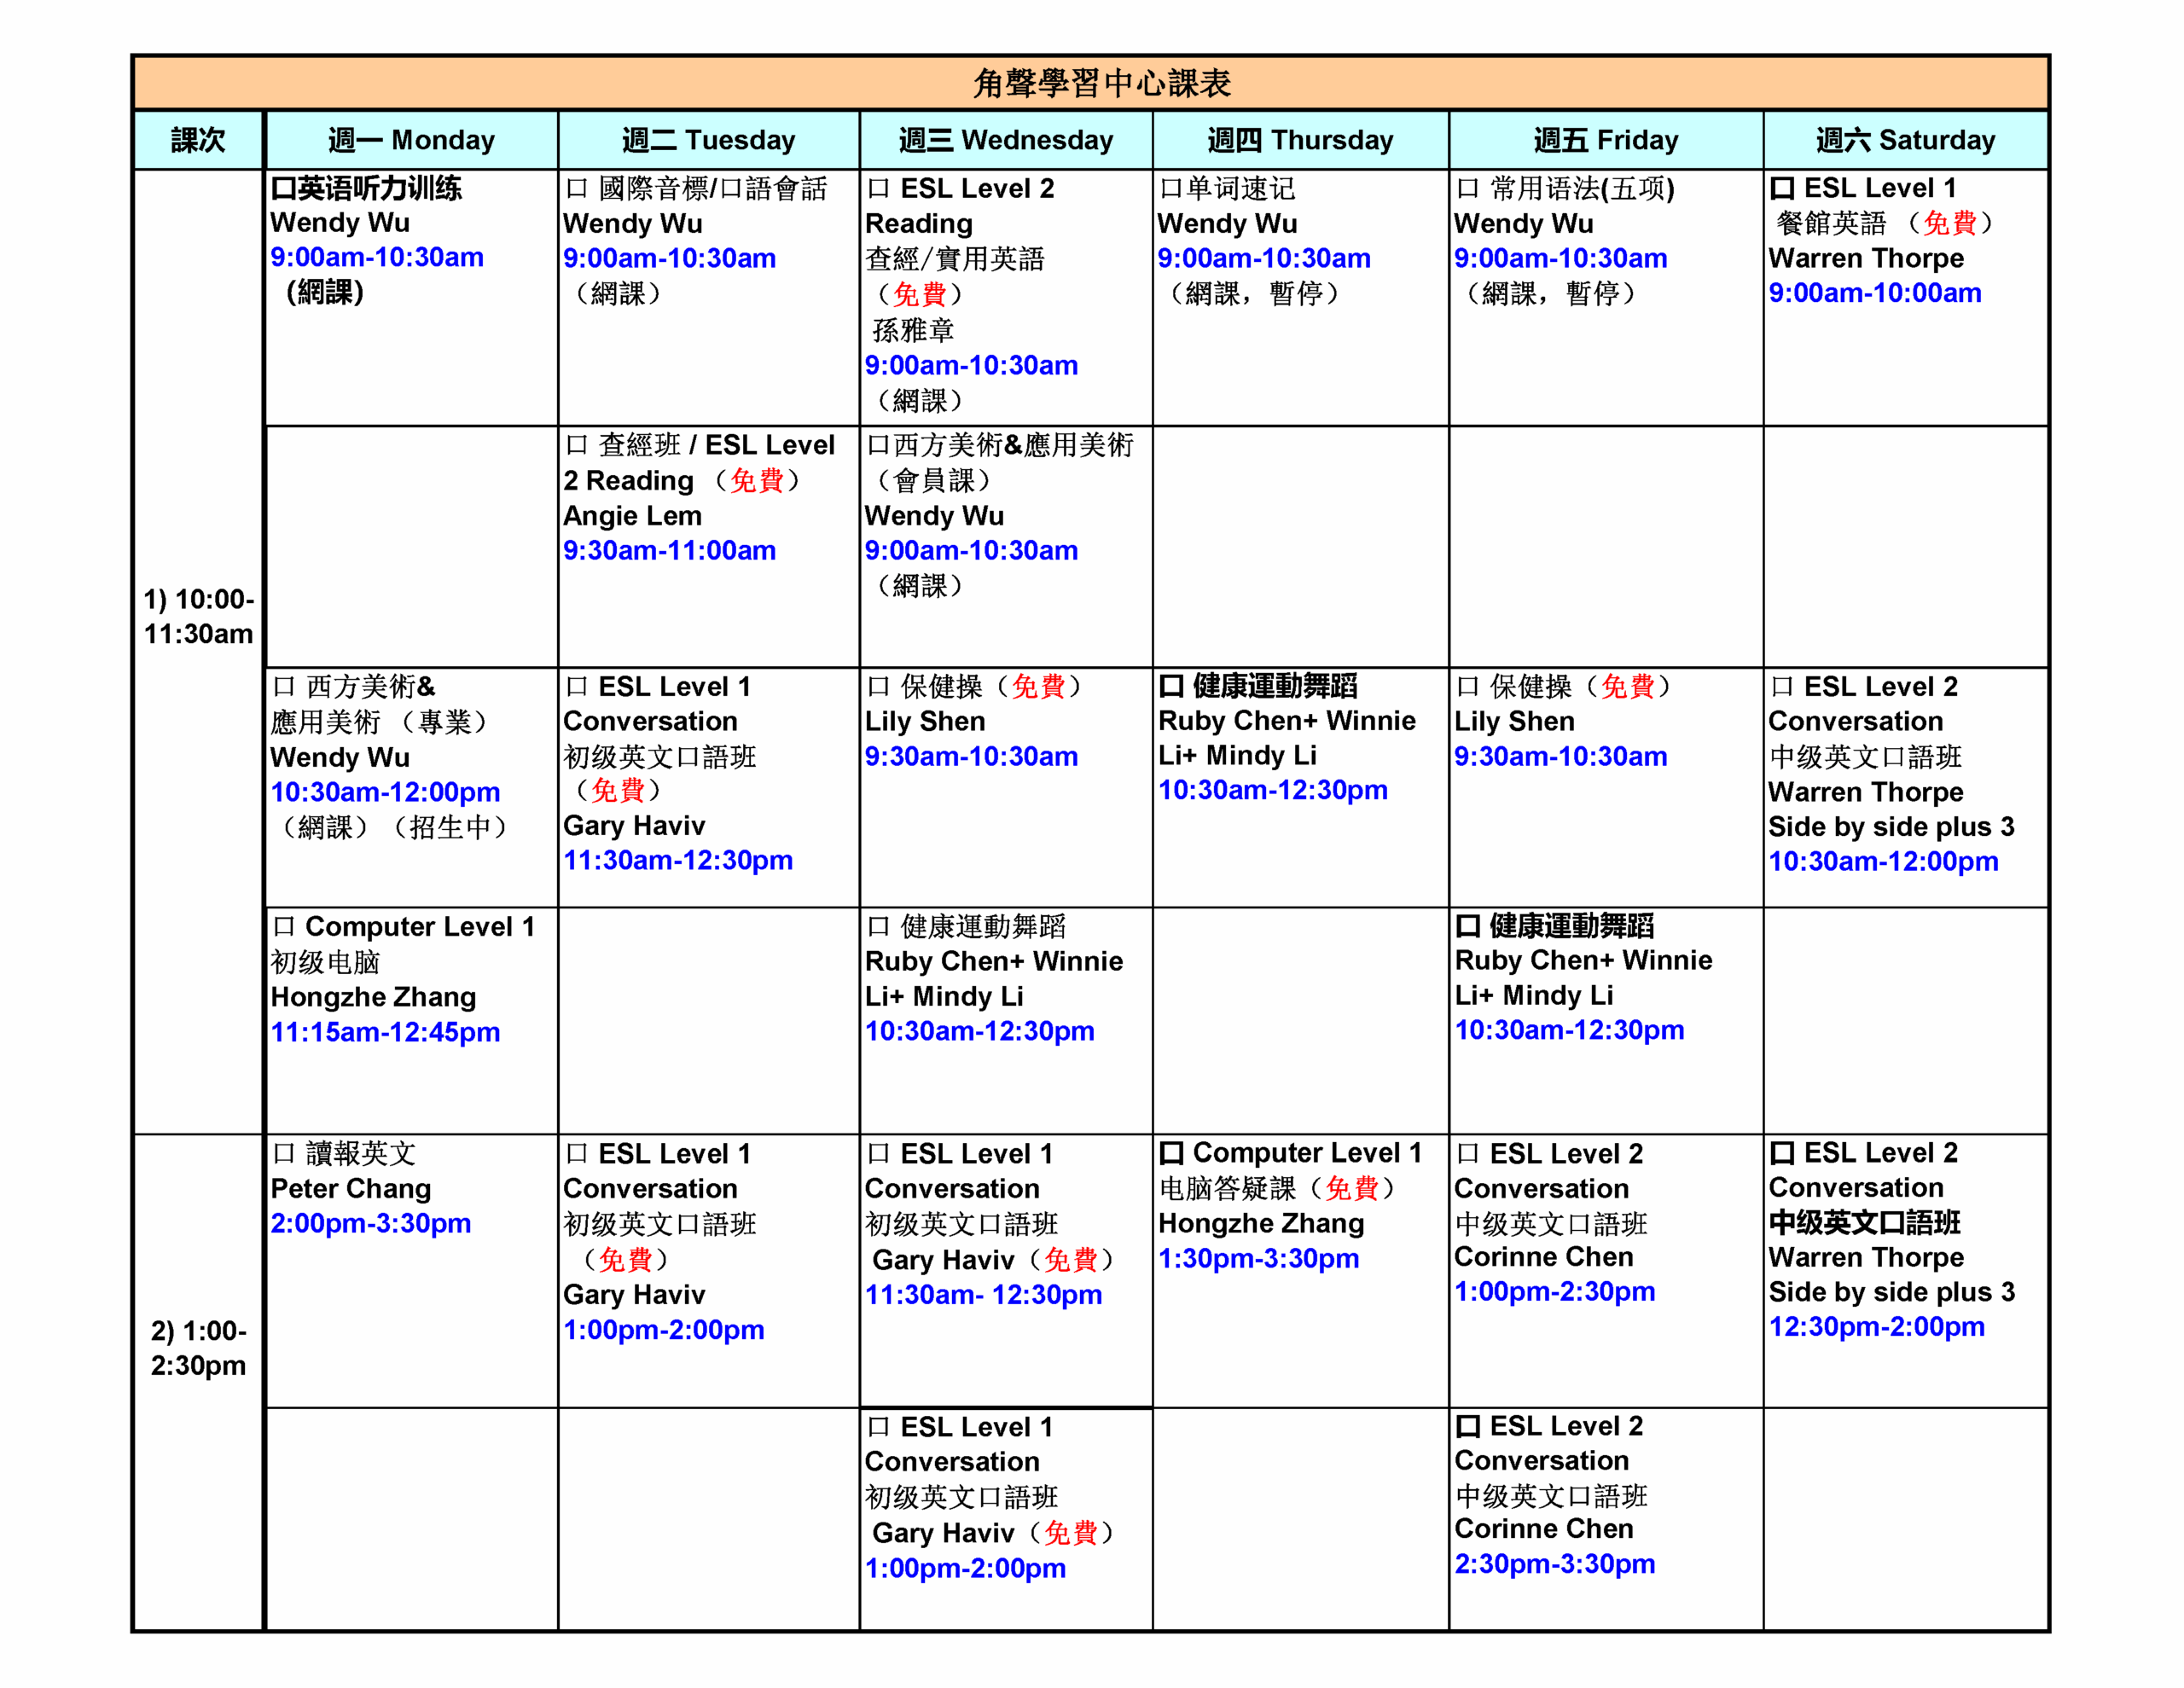Check Friday ESL Level 2 2:30pm class box
The width and height of the screenshot is (2184, 1688).
(1467, 1426)
